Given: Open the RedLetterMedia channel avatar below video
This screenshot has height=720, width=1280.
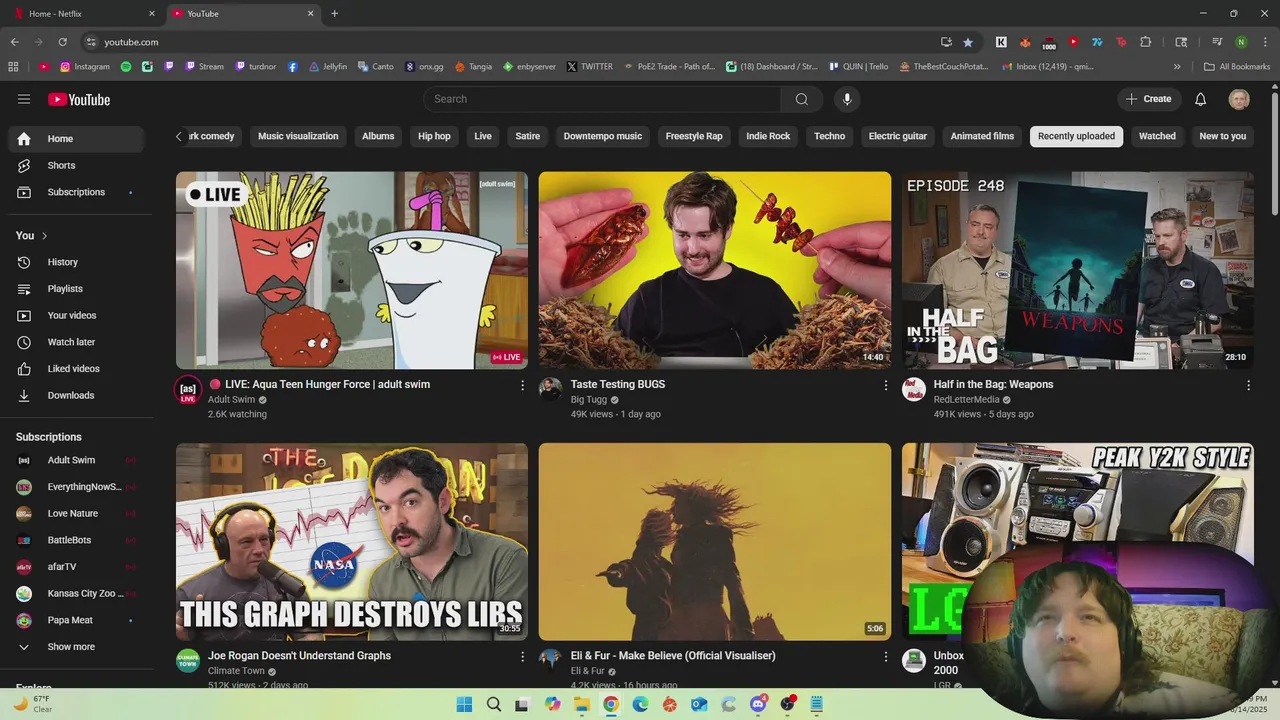Looking at the screenshot, I should 914,390.
